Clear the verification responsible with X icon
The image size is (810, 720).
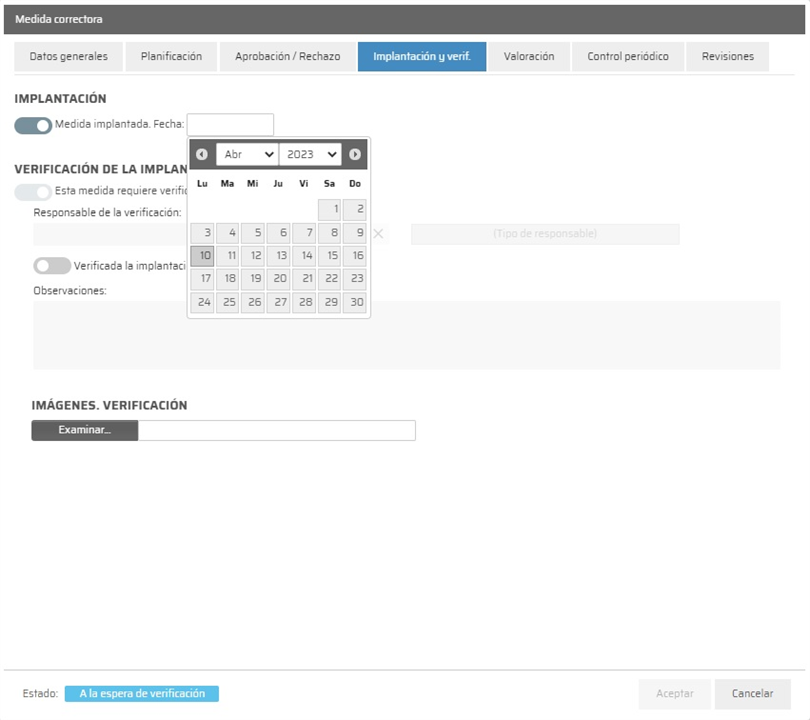378,234
